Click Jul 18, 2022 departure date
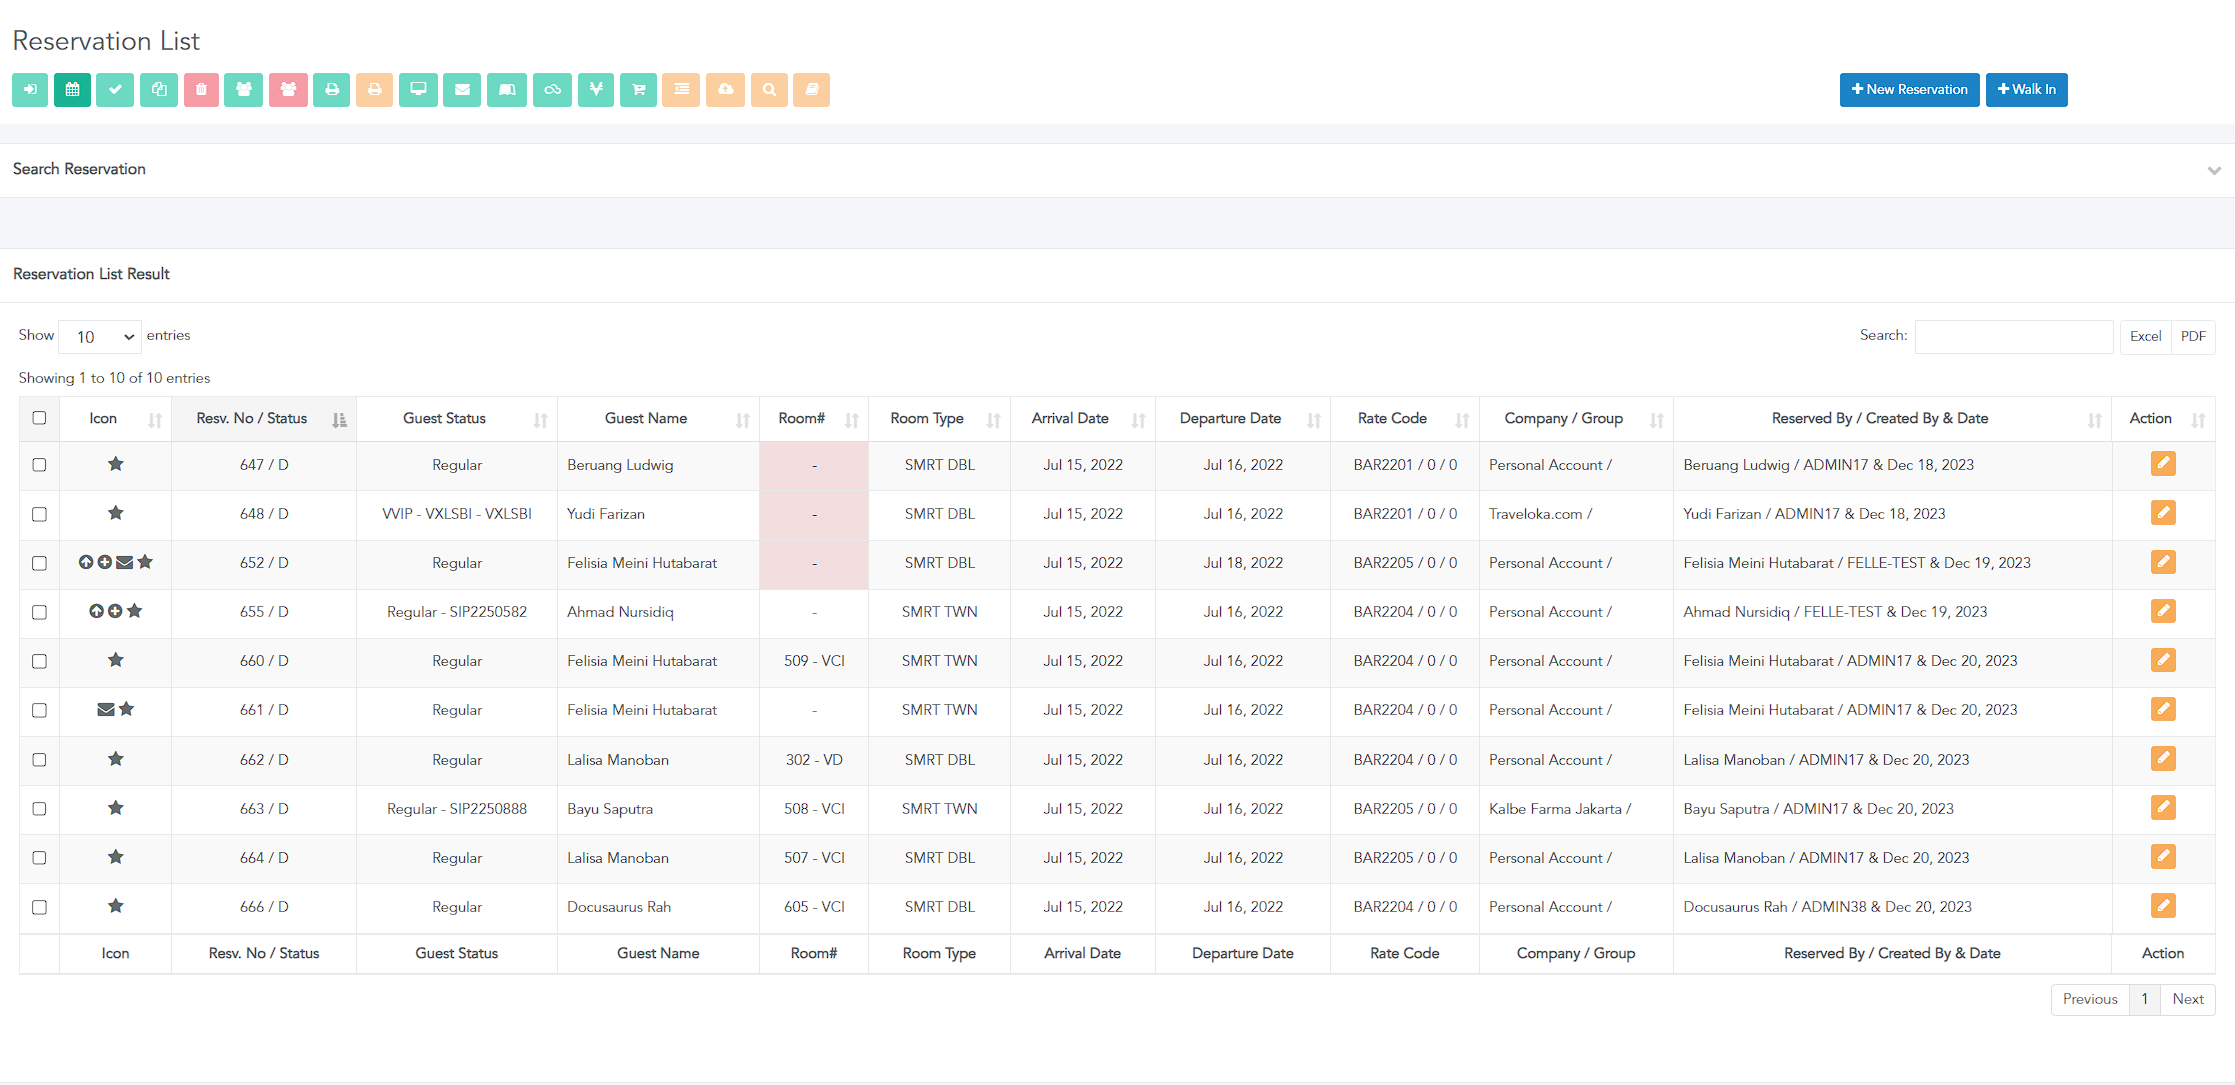Viewport: 2235px width, 1085px height. coord(1243,563)
